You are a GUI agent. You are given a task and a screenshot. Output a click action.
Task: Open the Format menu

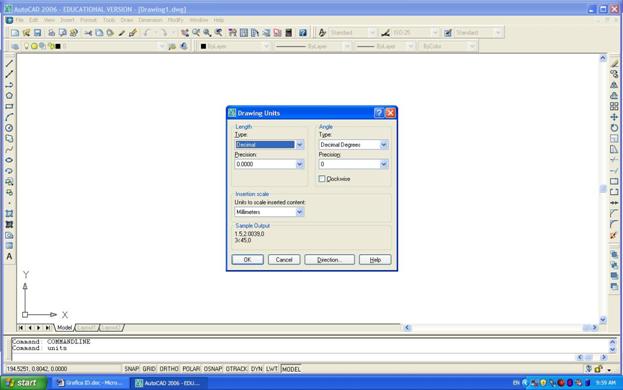pyautogui.click(x=88, y=20)
